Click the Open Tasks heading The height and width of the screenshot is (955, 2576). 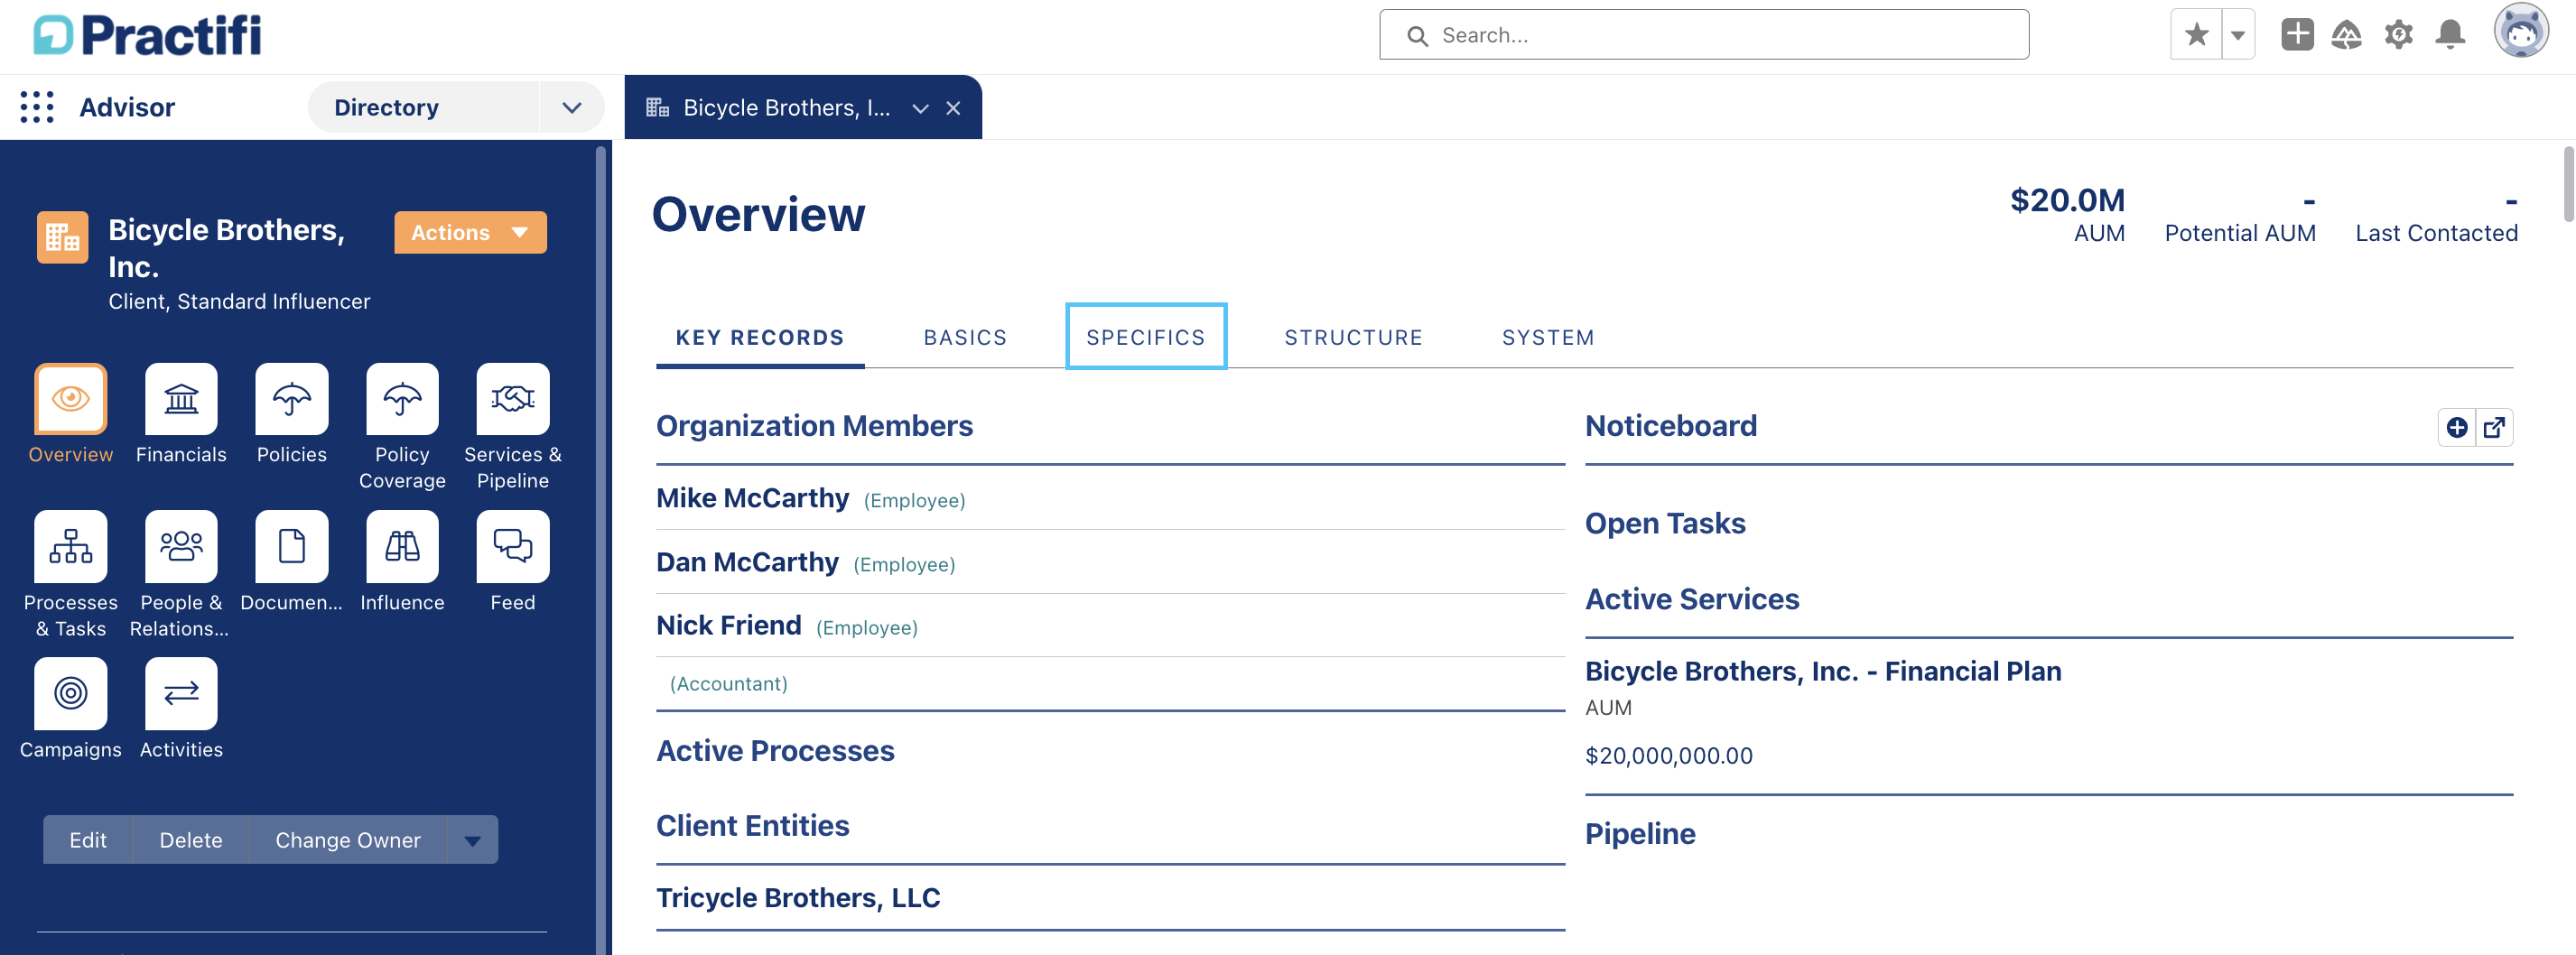pyautogui.click(x=1665, y=524)
